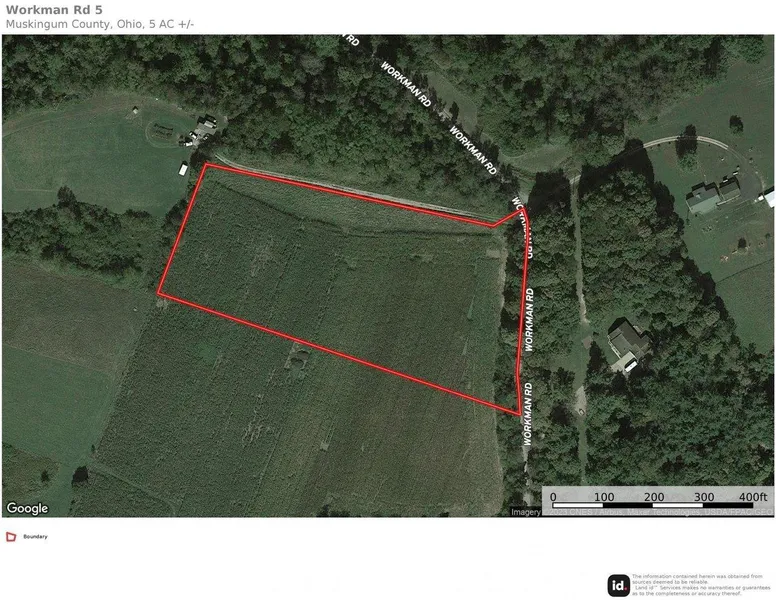This screenshot has height=600, width=776.
Task: Click the 0 mark on the scale bar
Action: (553, 497)
